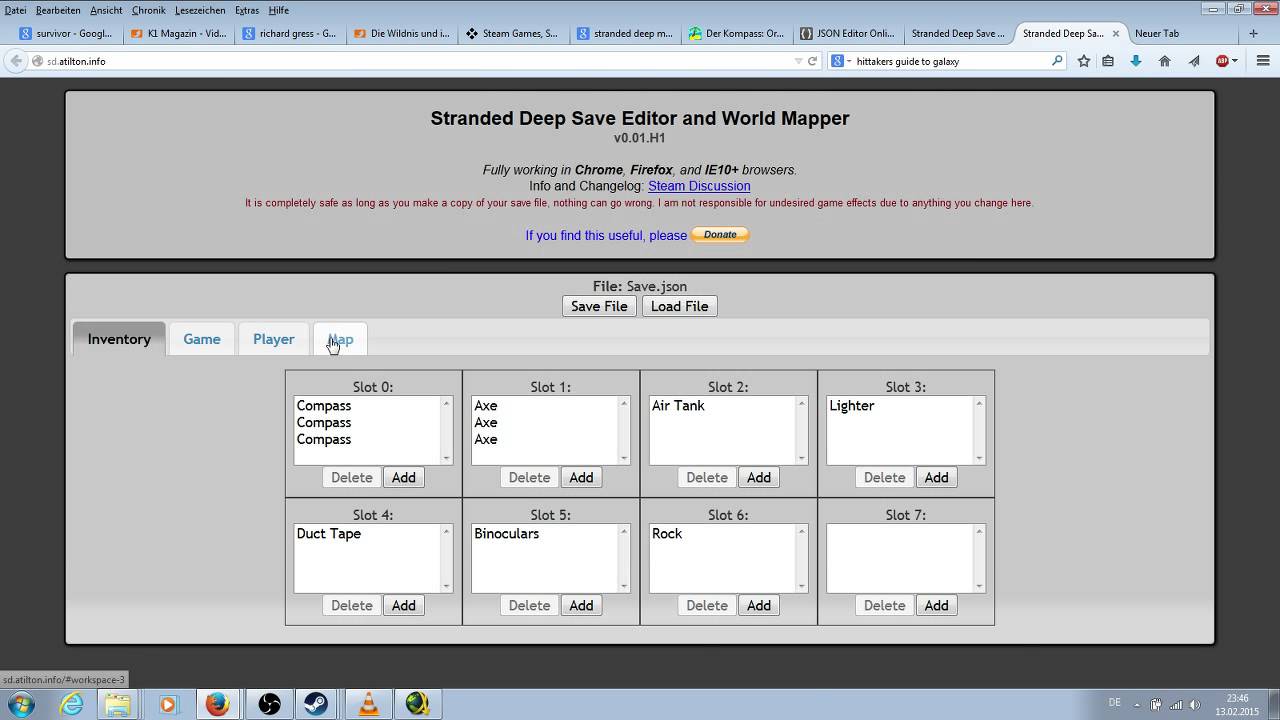Open the Ansicht menu
1280x720 pixels.
106,10
